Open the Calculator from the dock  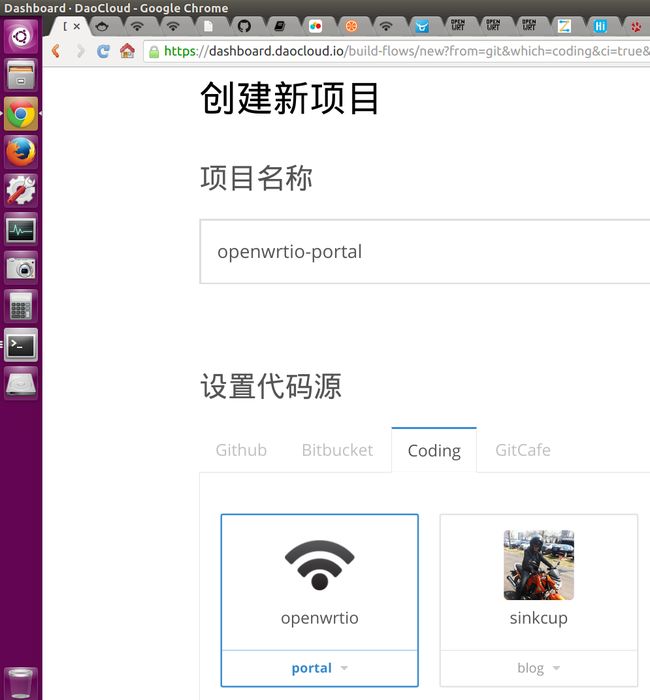21,306
